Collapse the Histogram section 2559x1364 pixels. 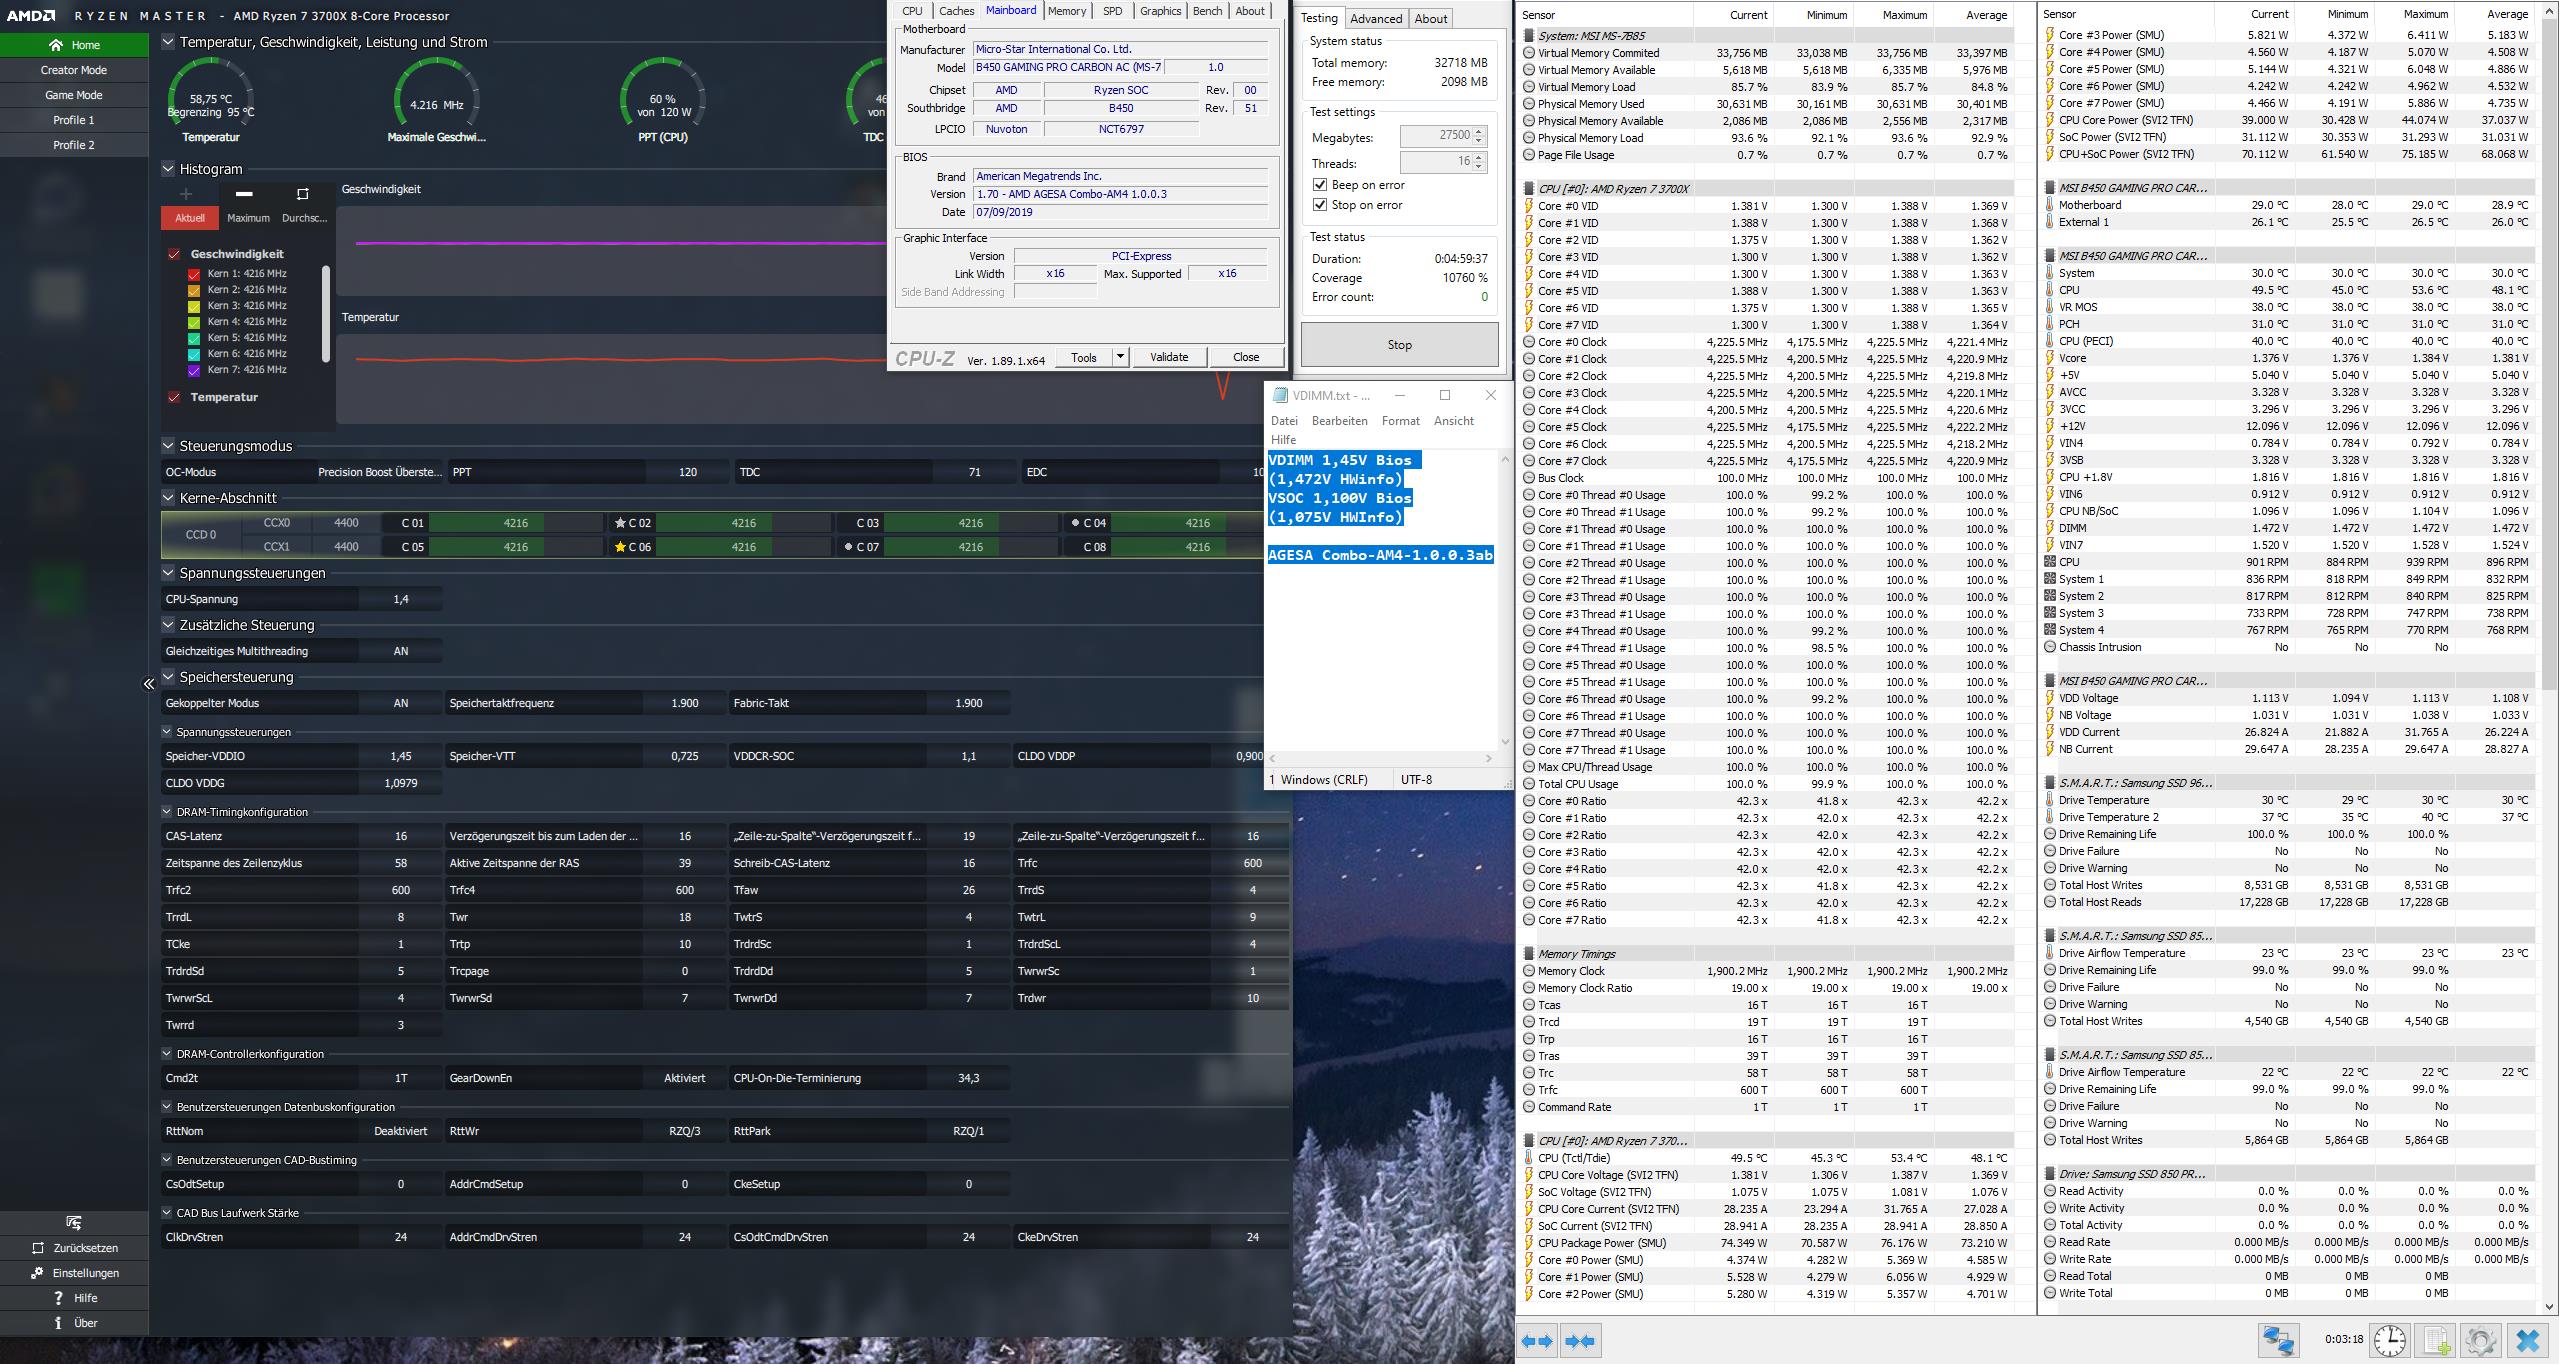pyautogui.click(x=168, y=169)
